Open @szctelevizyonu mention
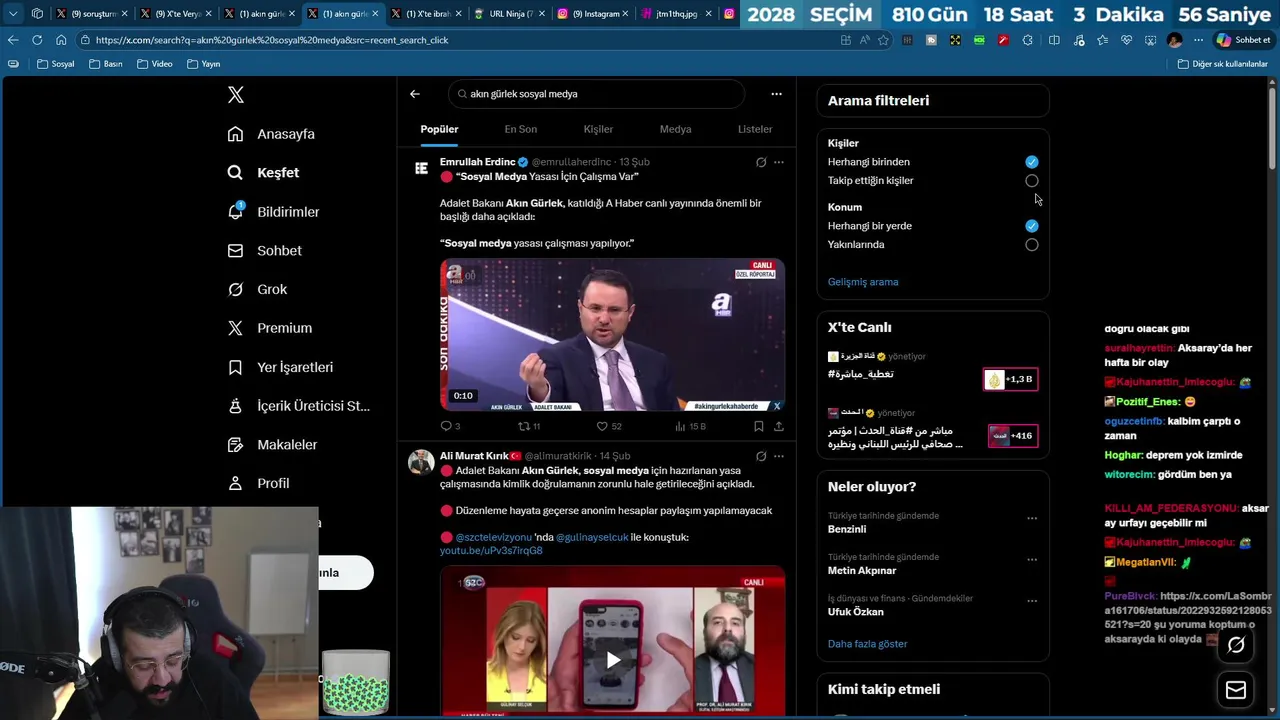This screenshot has width=1280, height=720. pos(494,537)
